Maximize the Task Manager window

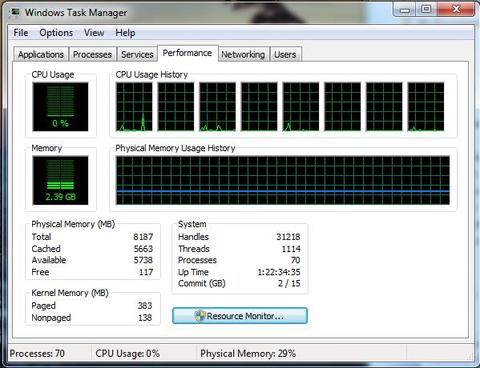[x=426, y=10]
